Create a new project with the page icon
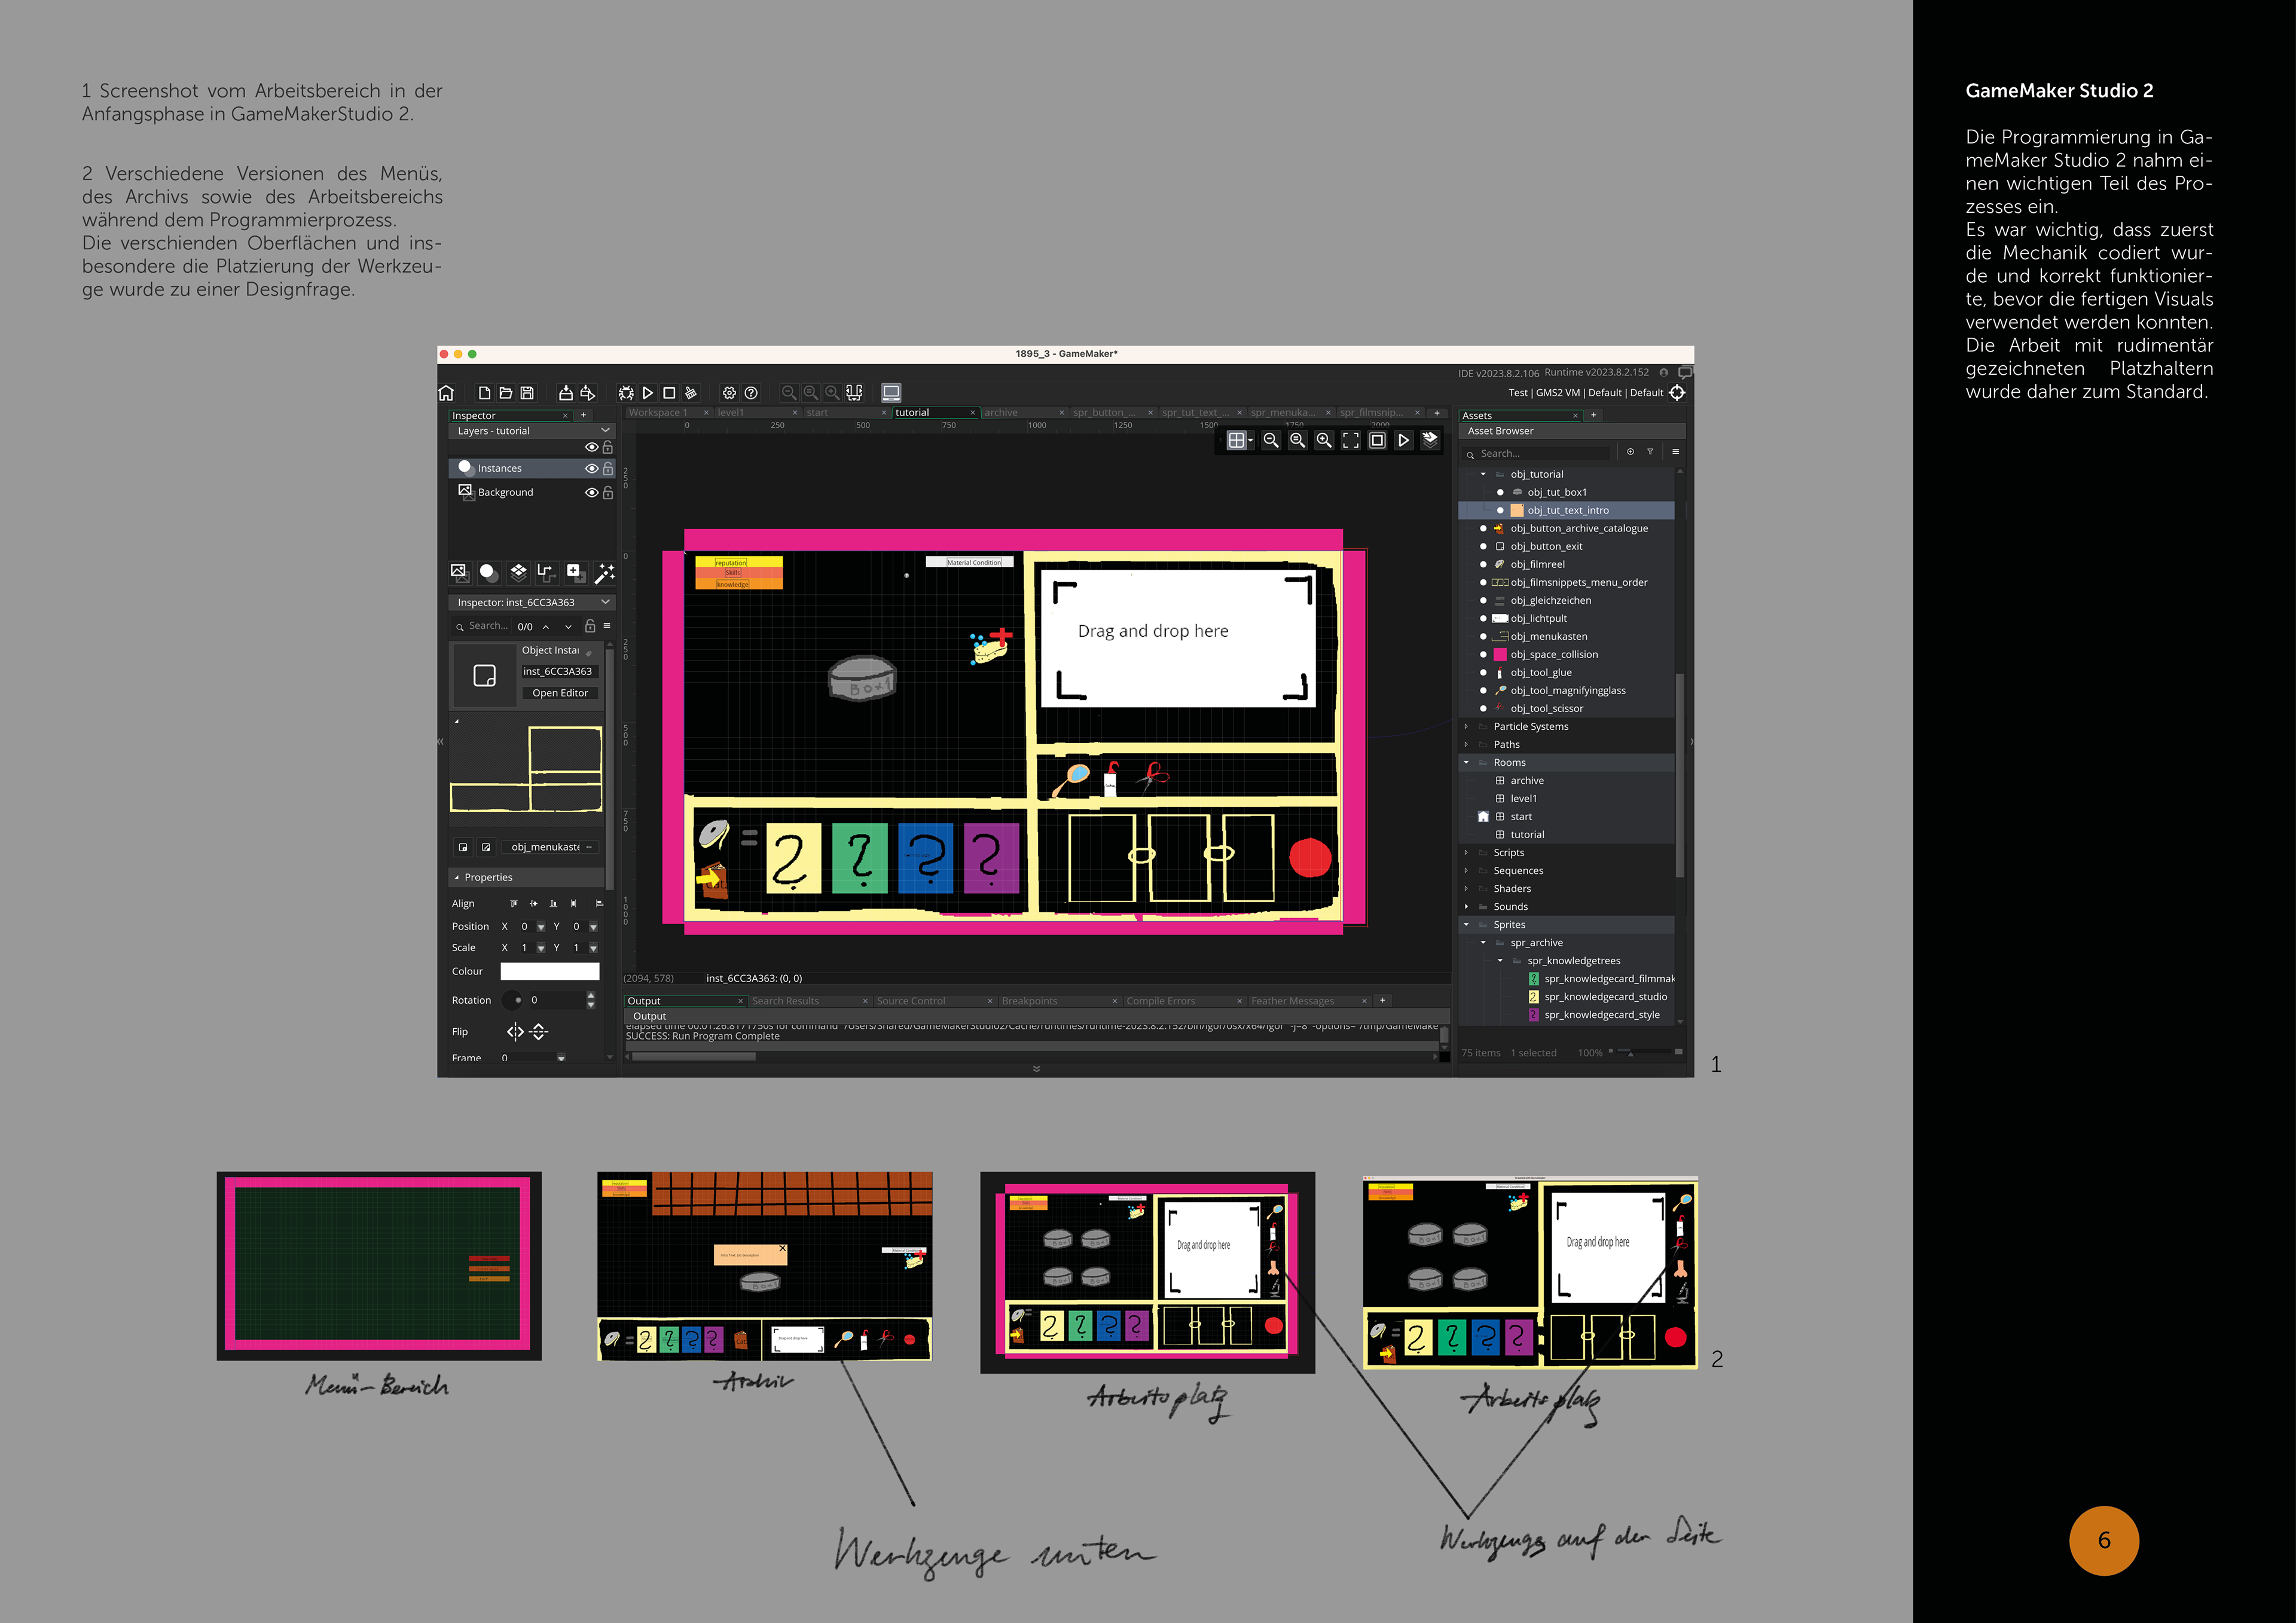 click(x=484, y=393)
